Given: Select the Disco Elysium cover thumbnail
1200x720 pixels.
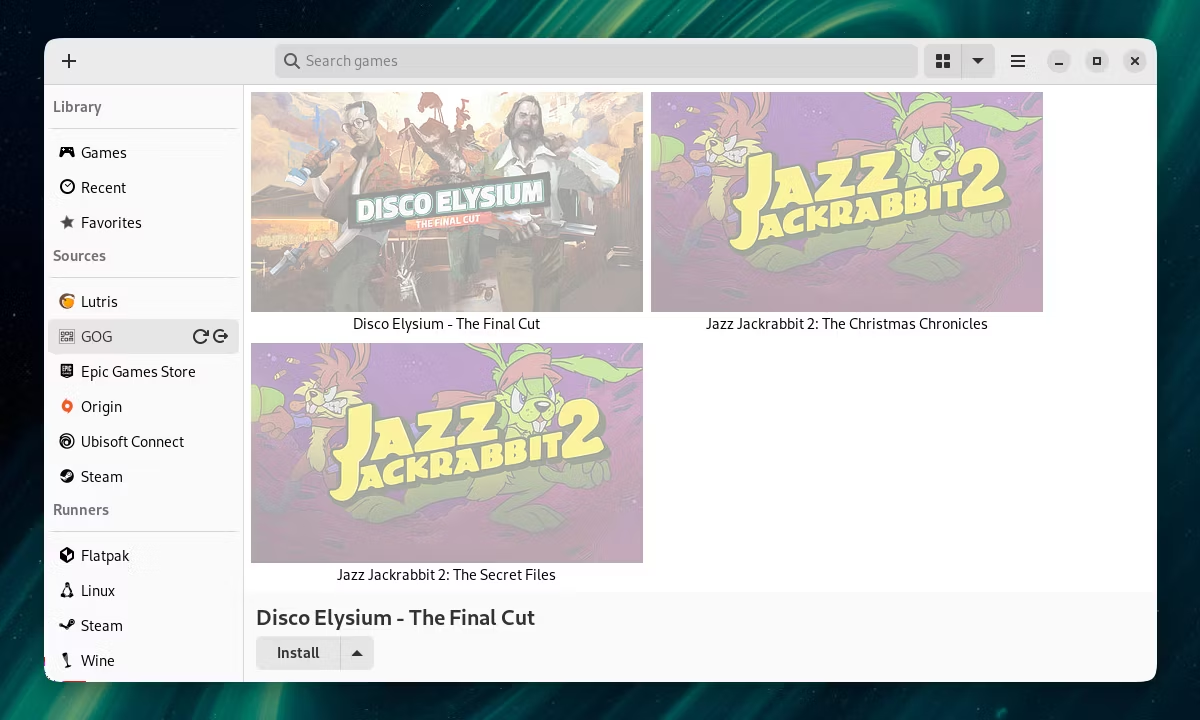Looking at the screenshot, I should pyautogui.click(x=447, y=202).
